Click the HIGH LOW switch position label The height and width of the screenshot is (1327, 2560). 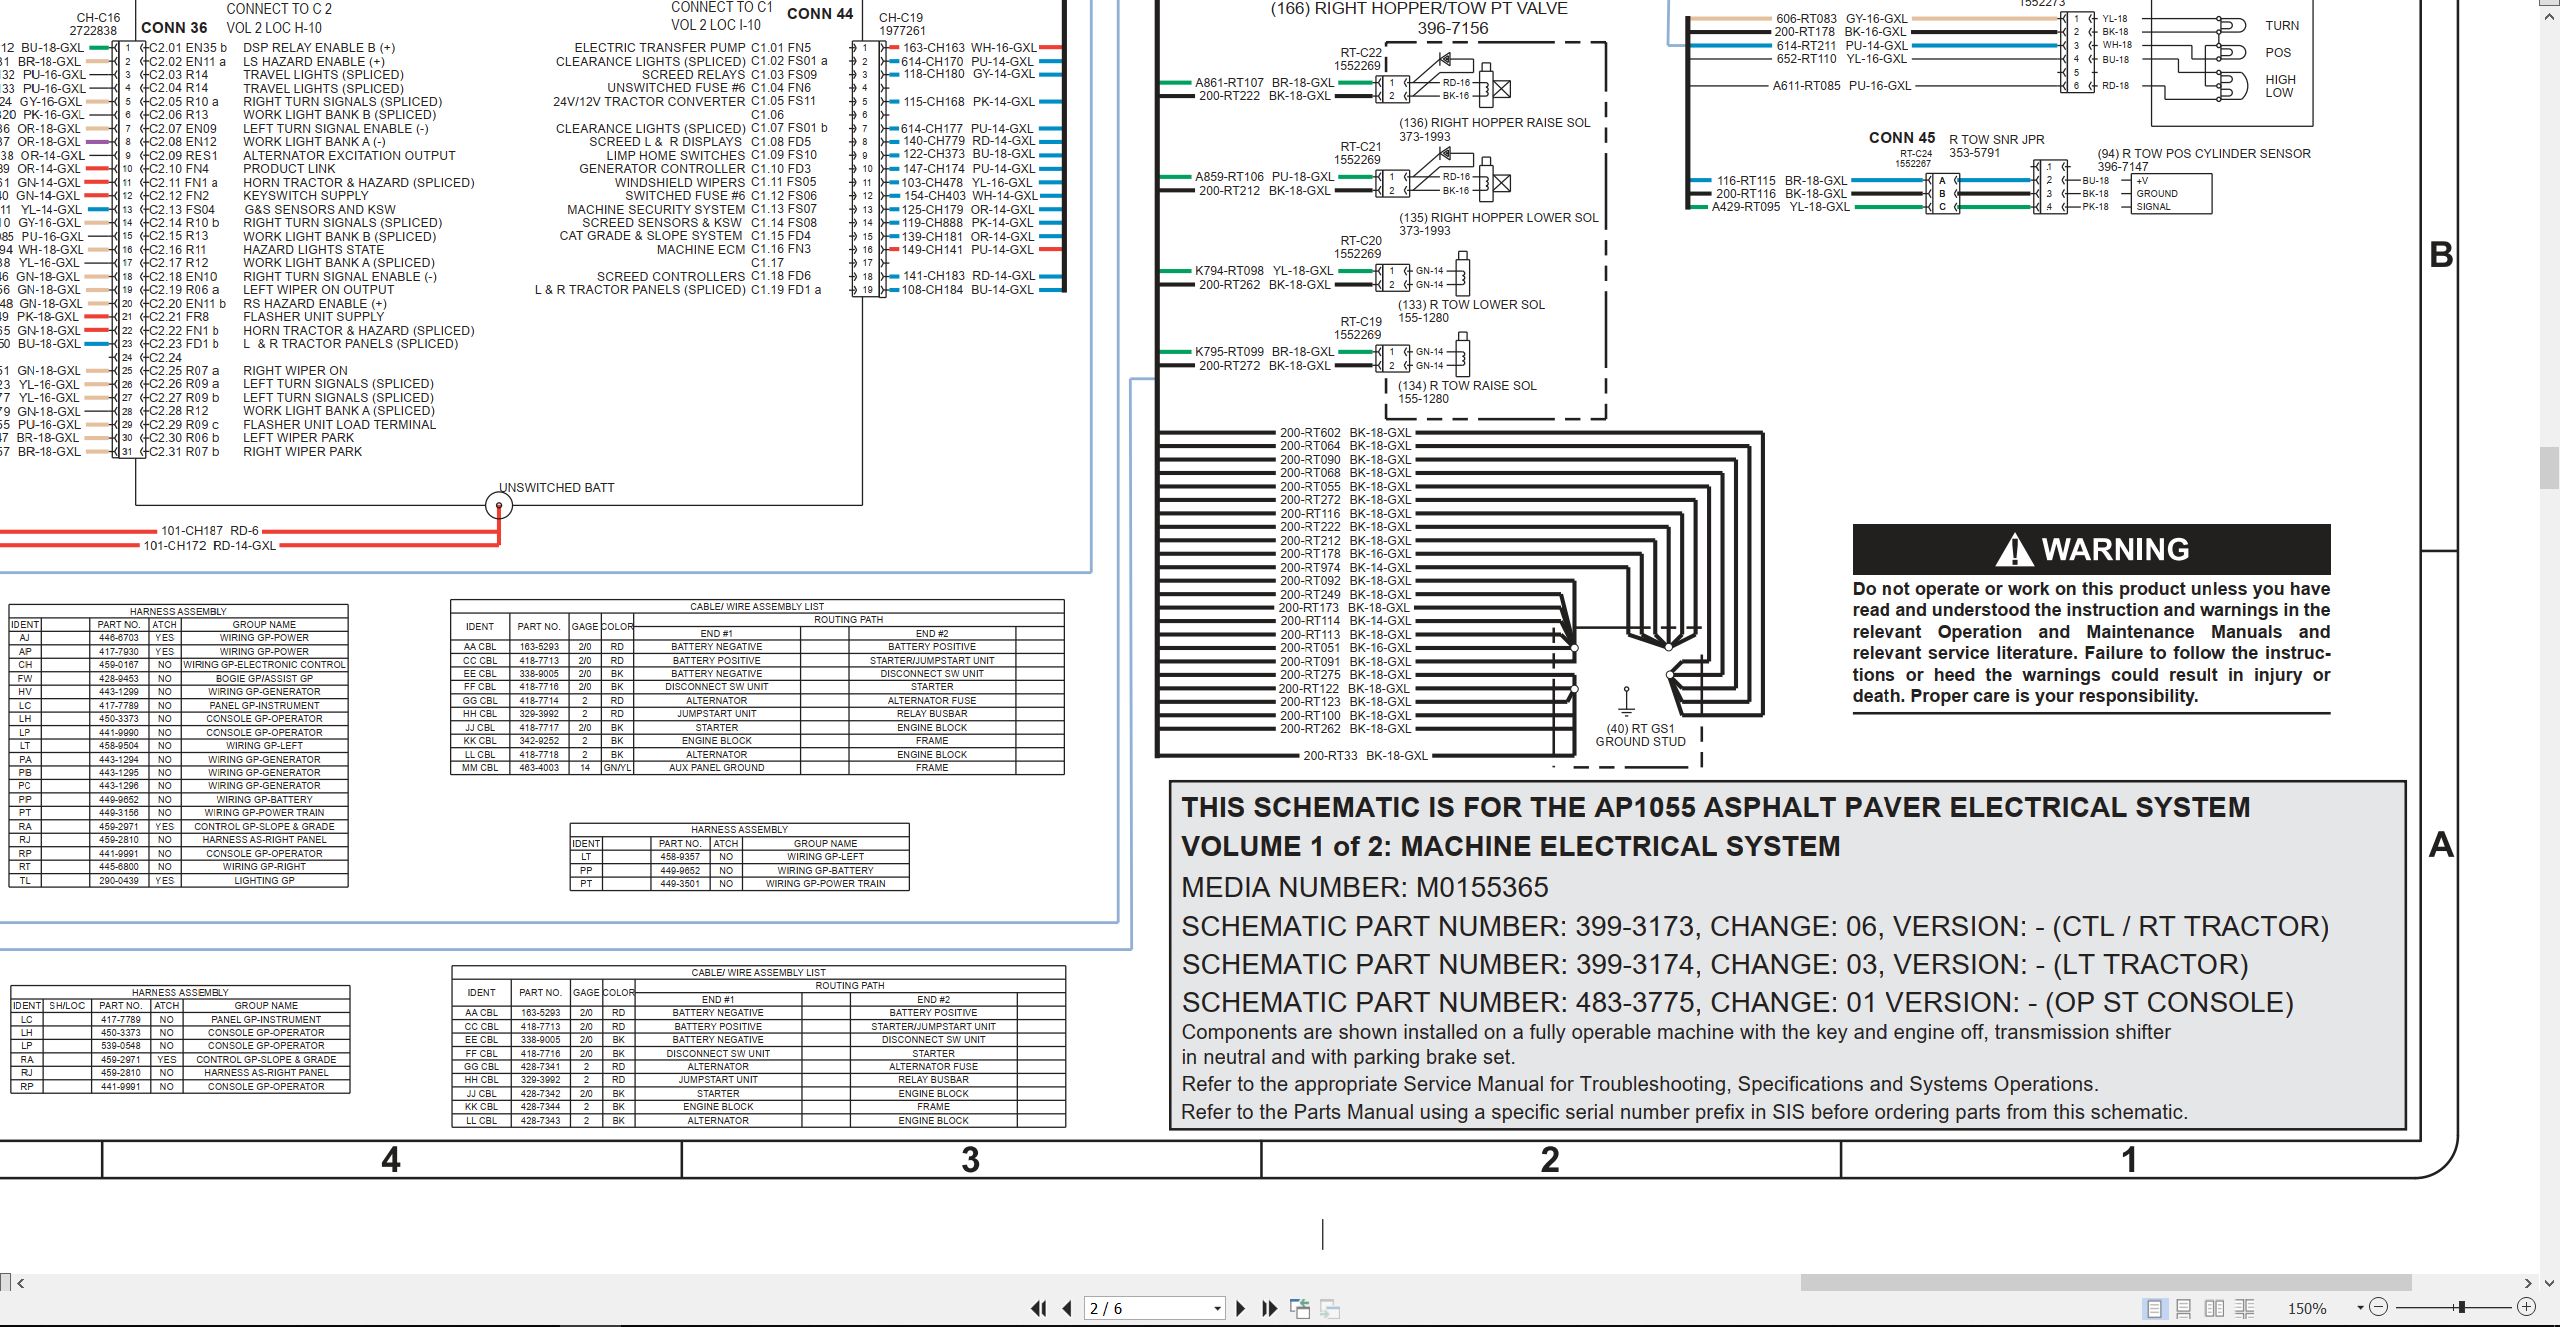2280,86
